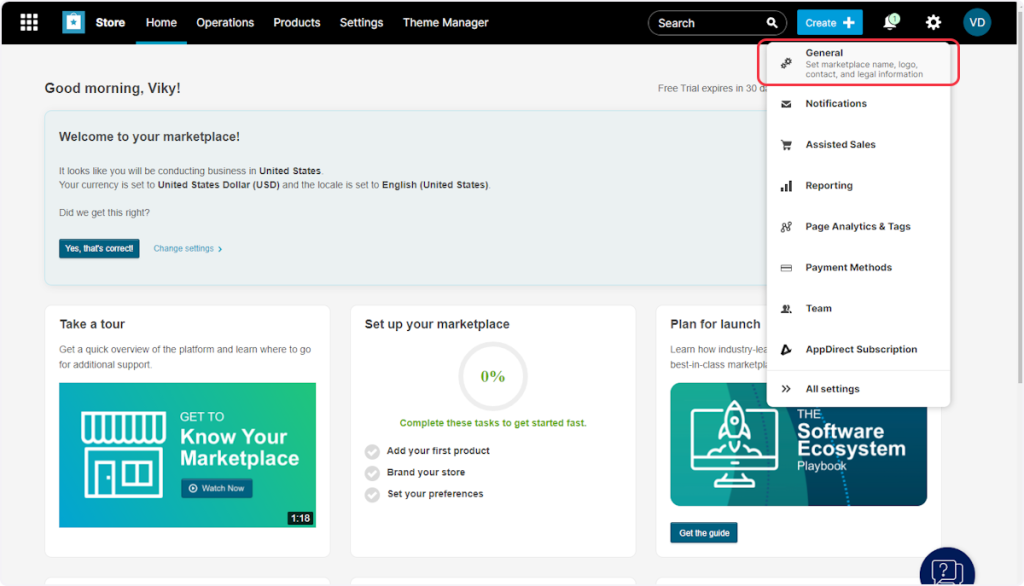
Task: Click the 0% setup progress circle
Action: pyautogui.click(x=492, y=377)
